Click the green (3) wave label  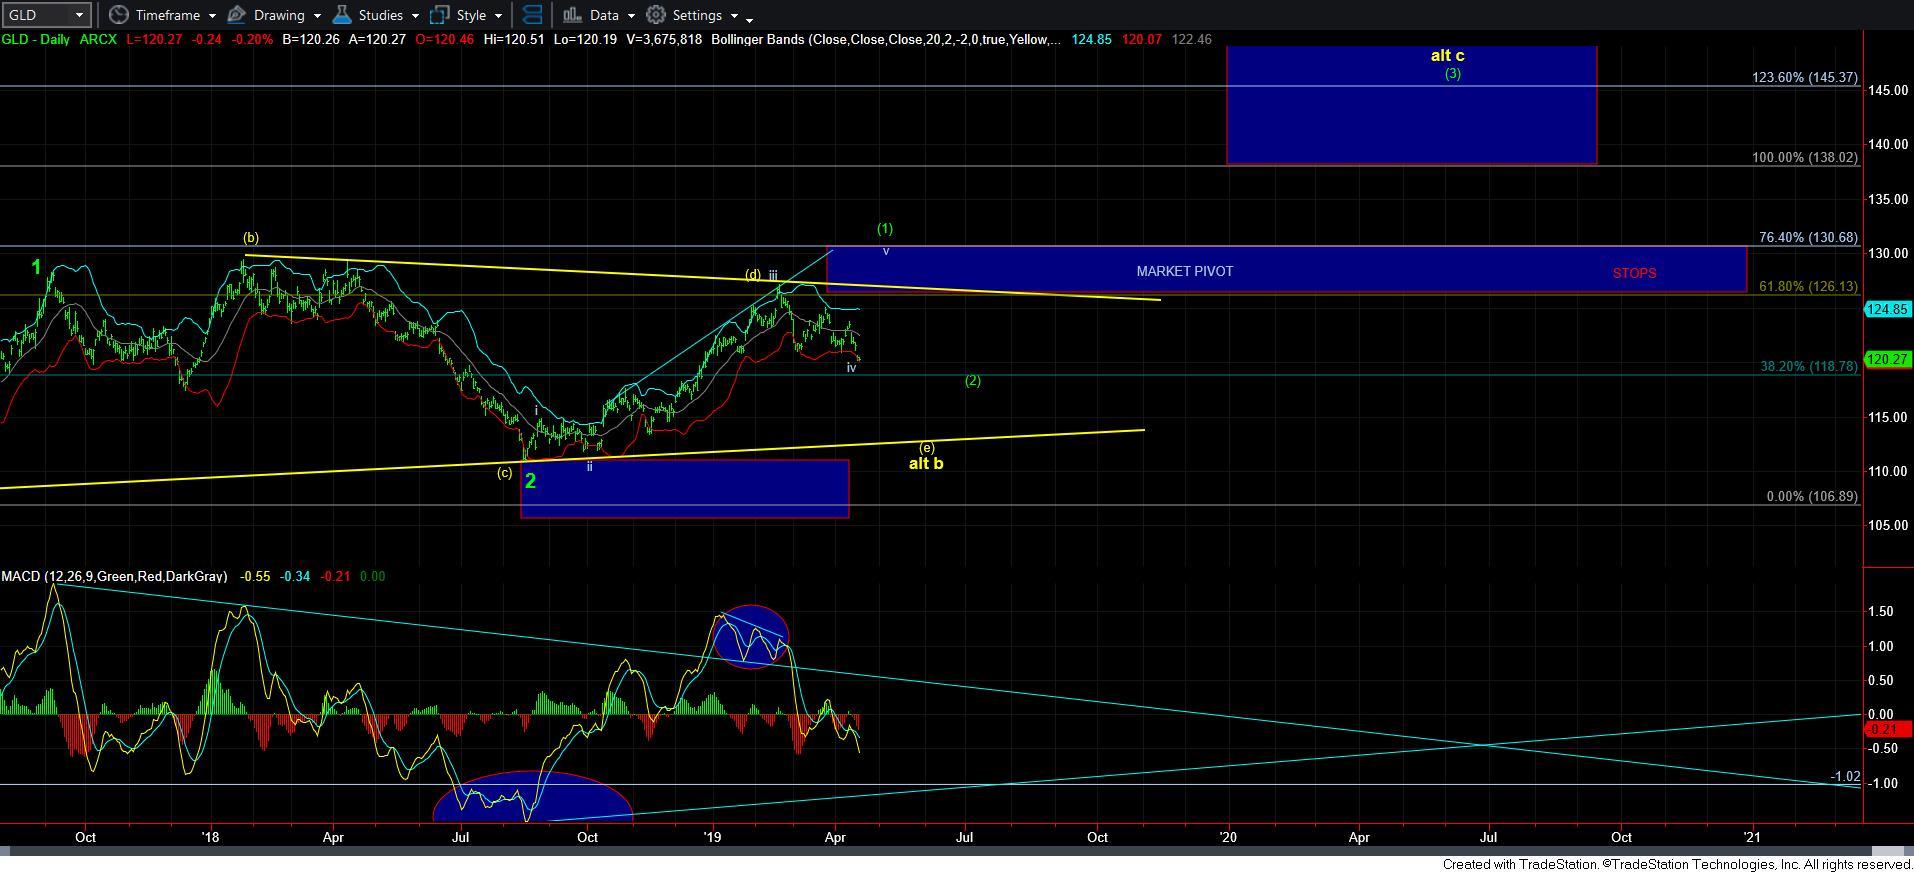[x=1452, y=73]
